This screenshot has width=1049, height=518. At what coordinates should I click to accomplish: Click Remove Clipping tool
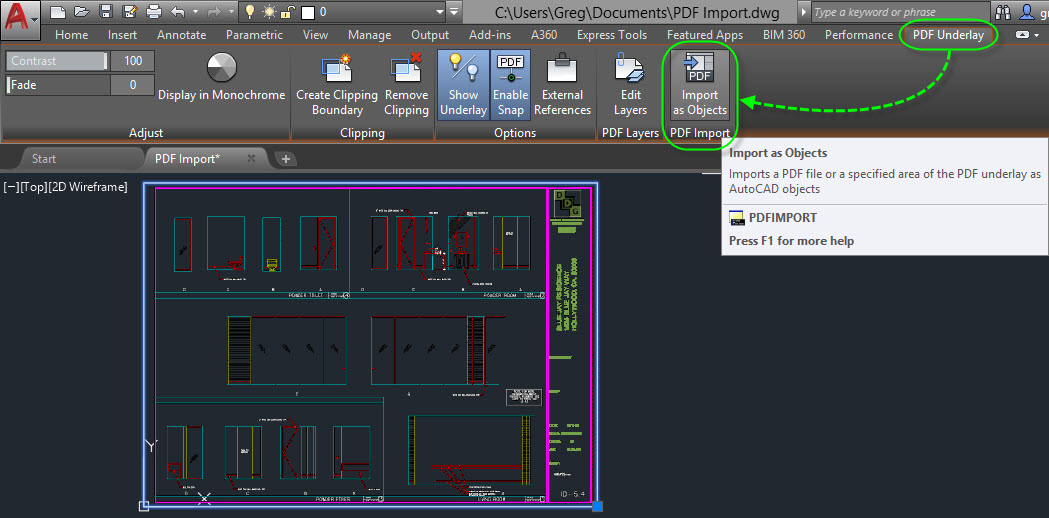[406, 86]
